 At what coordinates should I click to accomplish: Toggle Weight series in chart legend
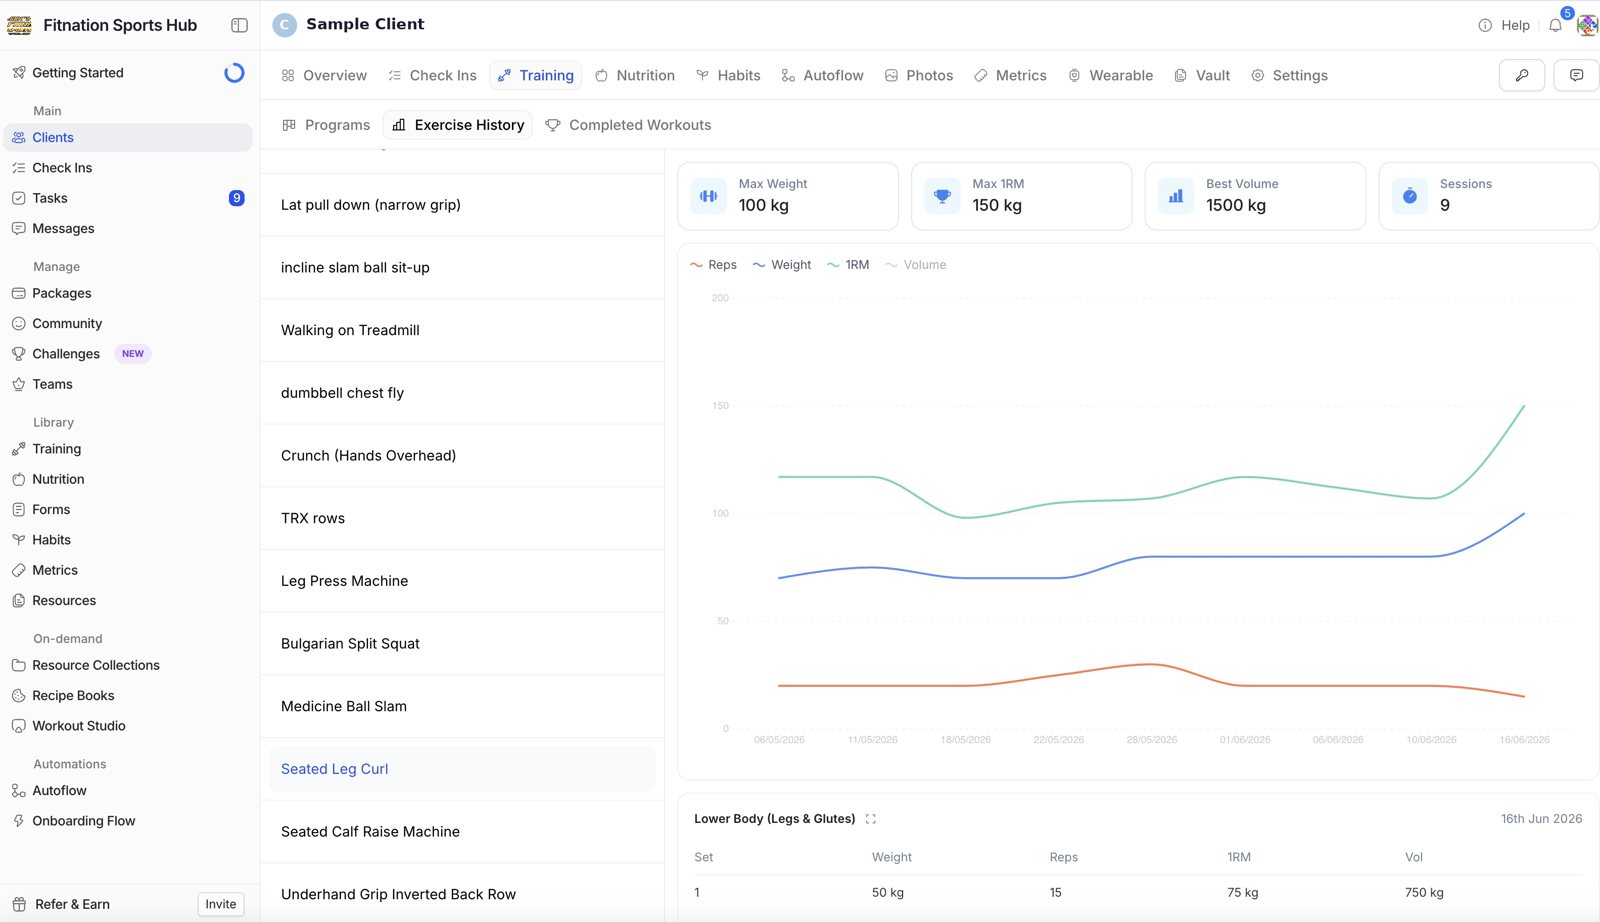coord(782,265)
